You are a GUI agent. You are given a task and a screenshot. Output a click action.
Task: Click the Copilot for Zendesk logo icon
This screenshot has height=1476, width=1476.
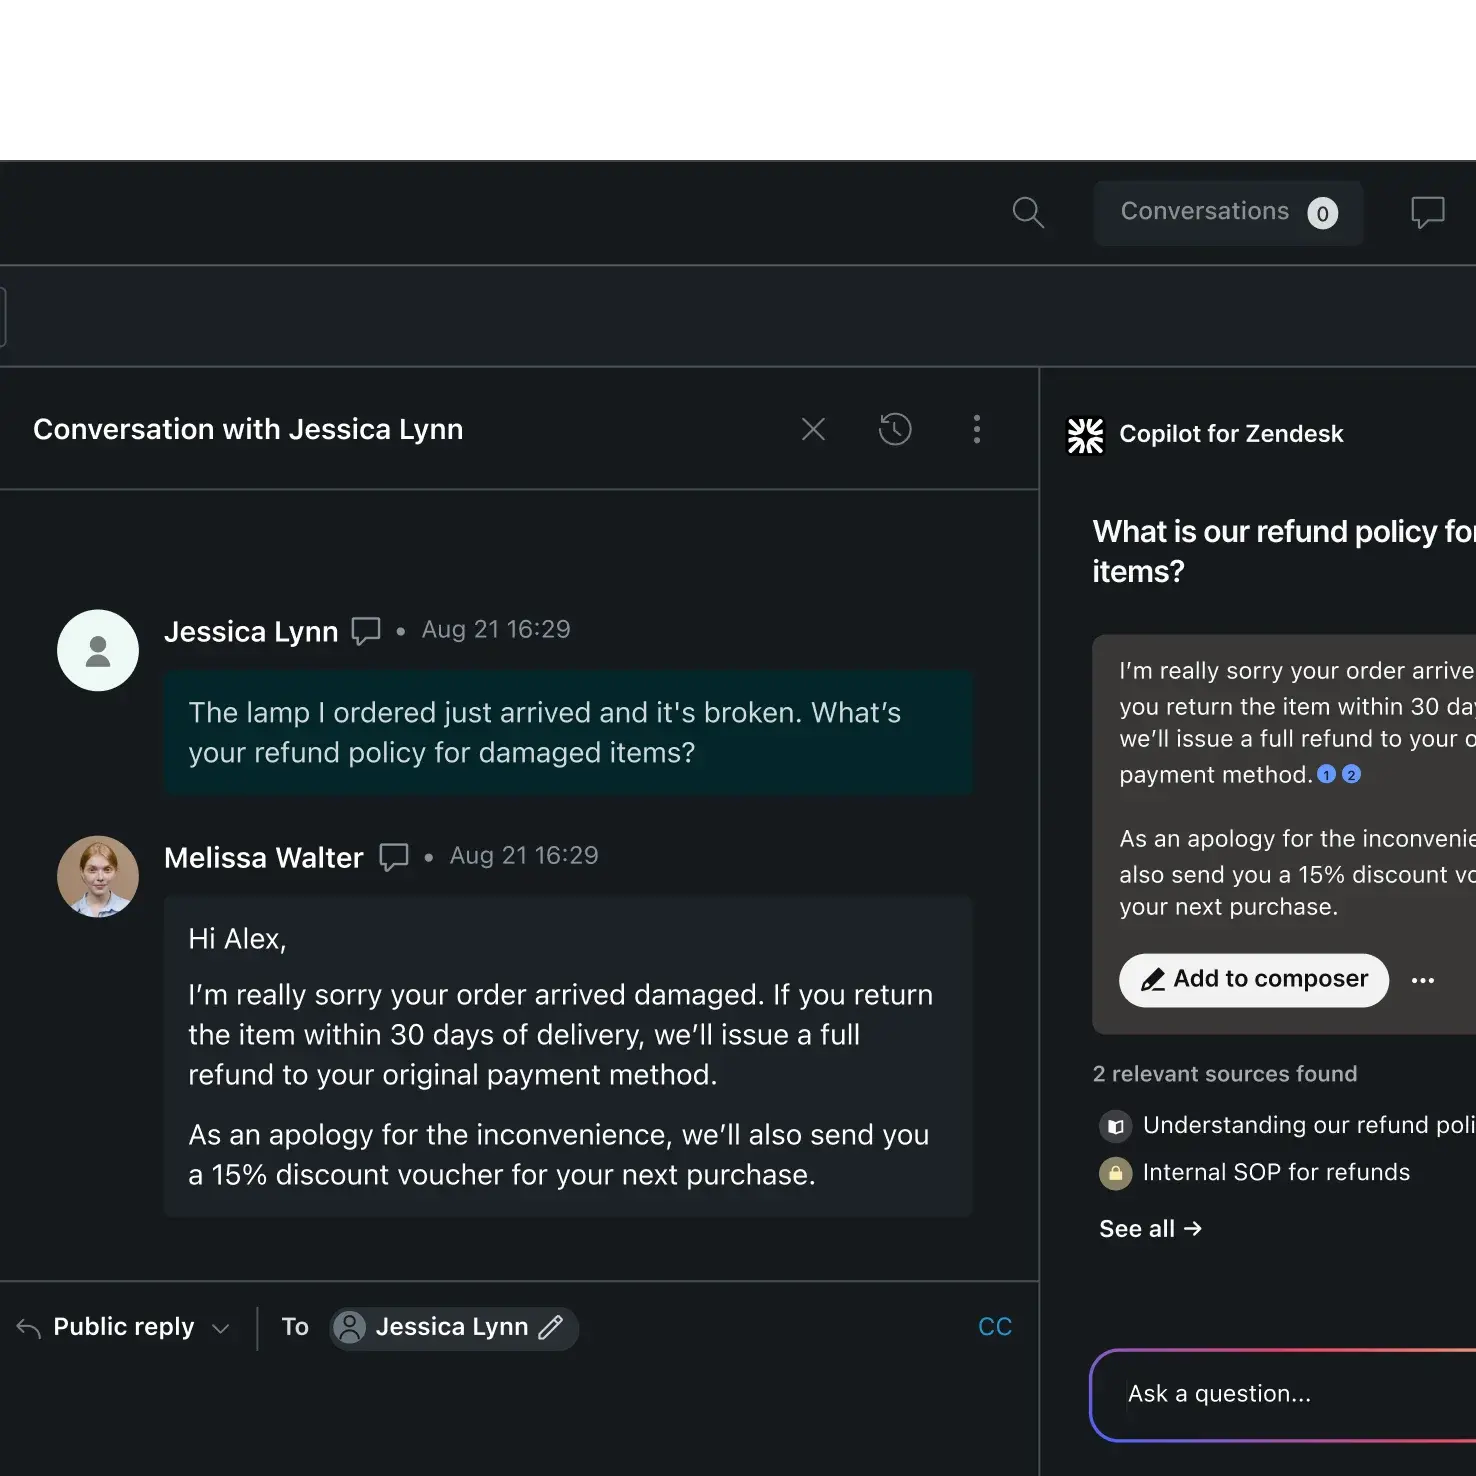1085,435
